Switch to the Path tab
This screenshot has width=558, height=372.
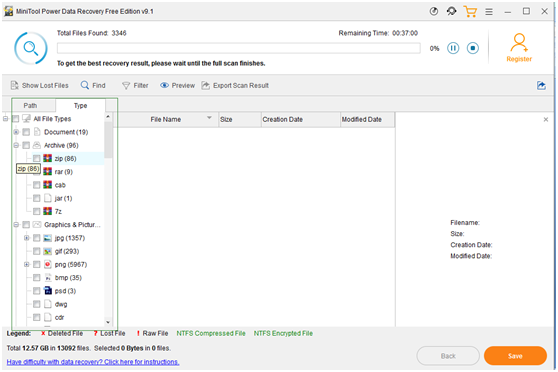[30, 105]
